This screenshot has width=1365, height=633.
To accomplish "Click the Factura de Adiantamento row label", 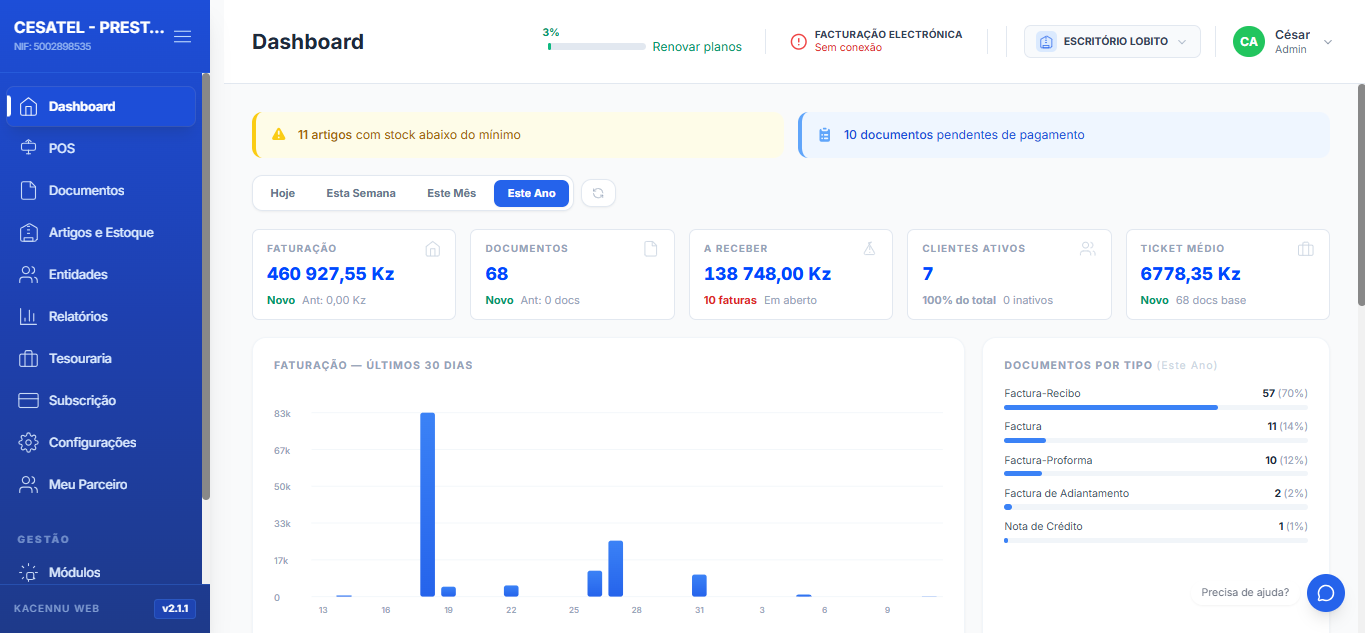I will (1067, 493).
